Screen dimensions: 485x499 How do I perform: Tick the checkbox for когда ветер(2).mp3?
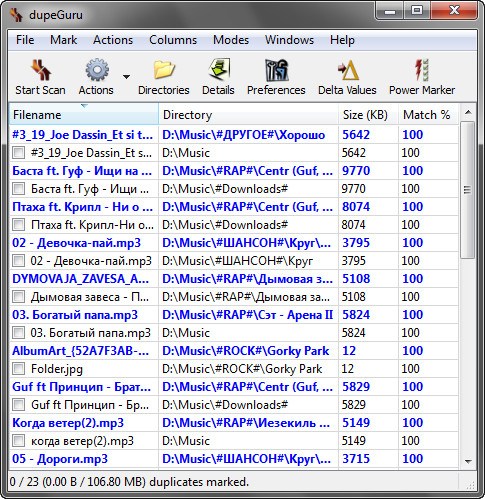18,441
